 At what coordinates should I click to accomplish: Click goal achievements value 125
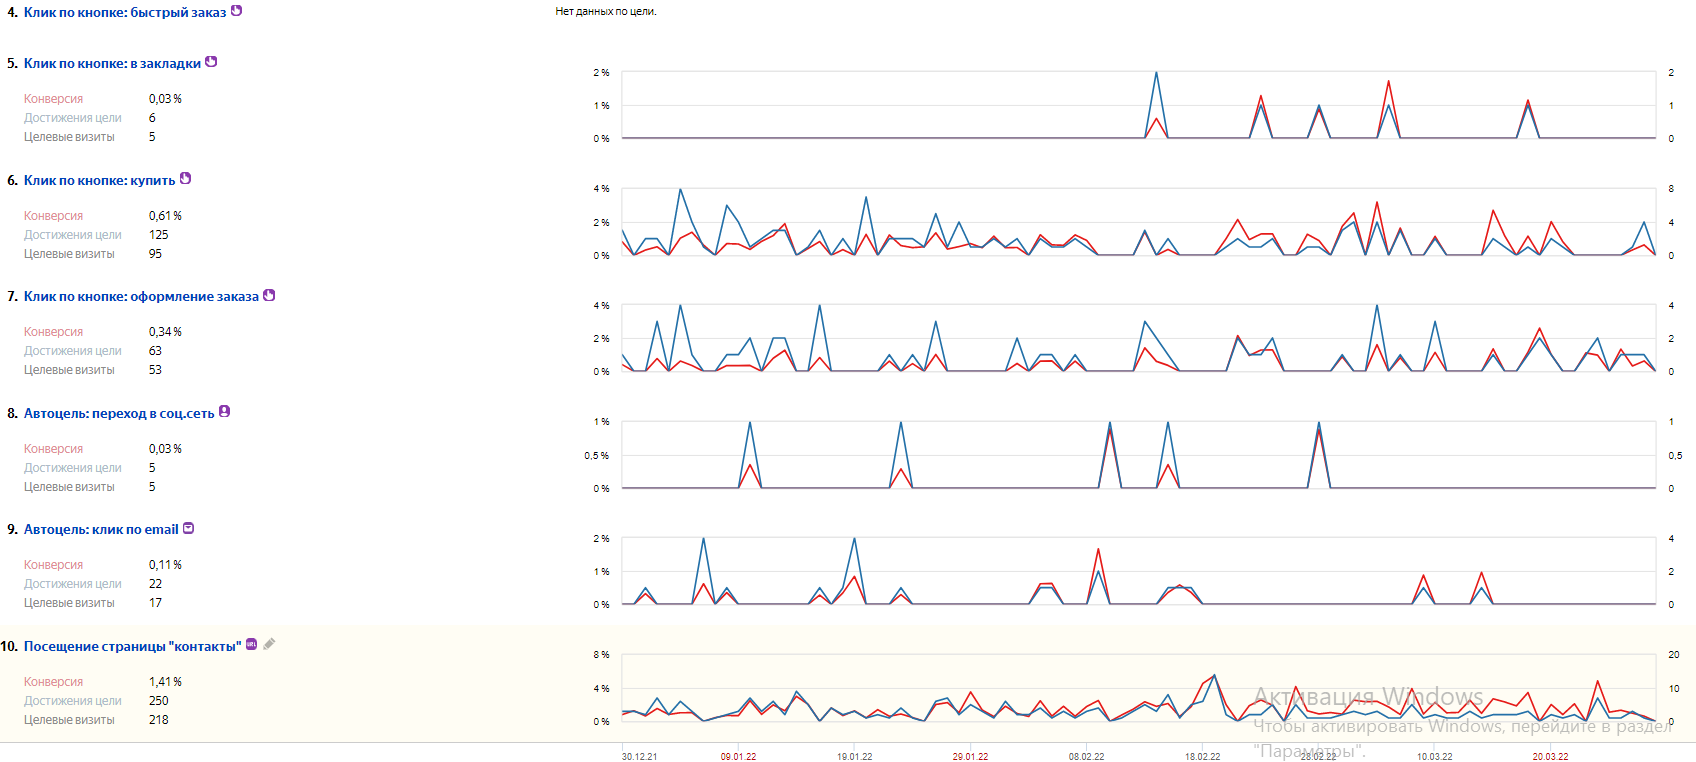158,235
